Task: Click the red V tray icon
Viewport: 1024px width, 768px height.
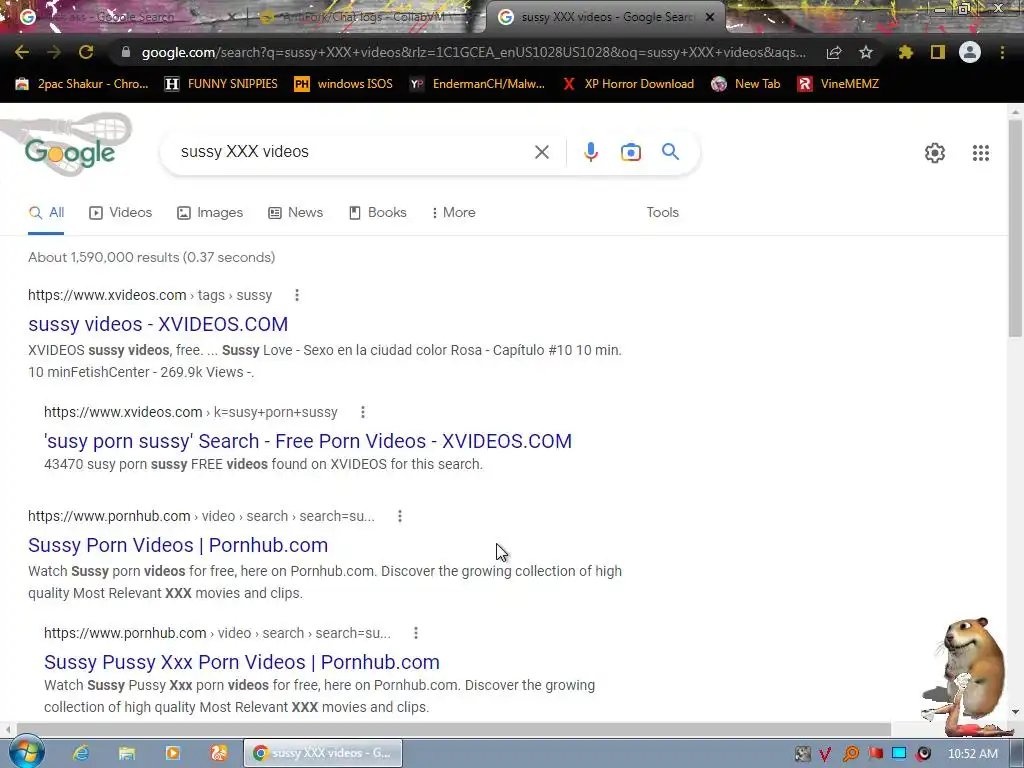Action: [825, 754]
